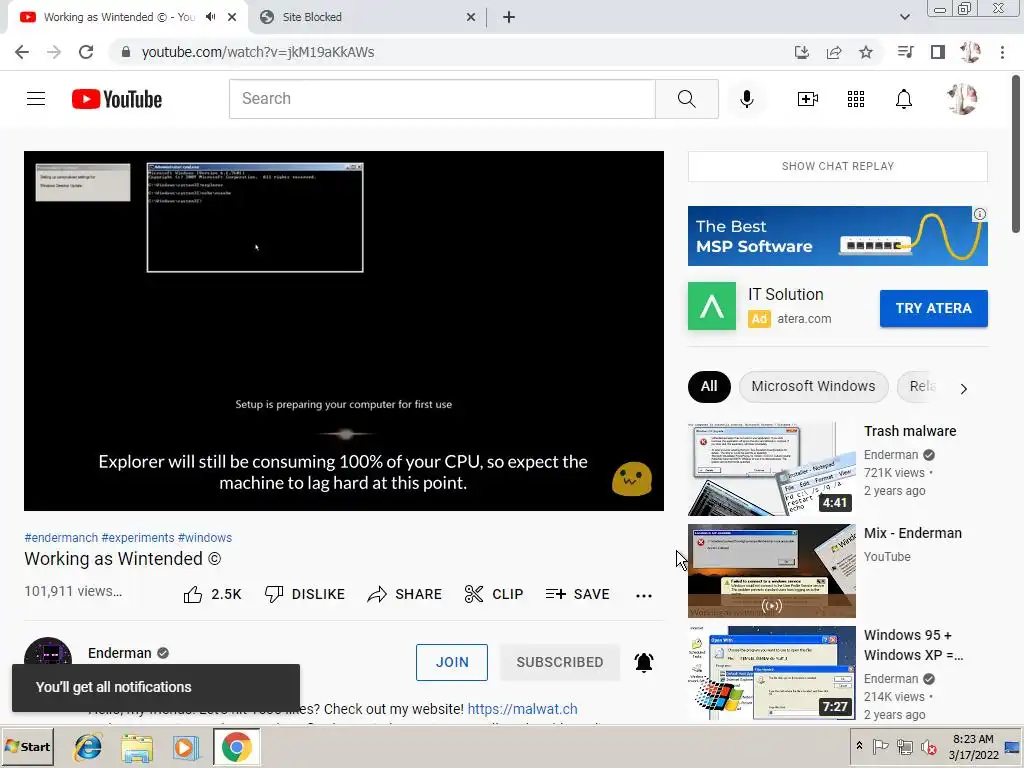
Task: Open Windows 95 + Windows XP thumbnail
Action: pyautogui.click(x=772, y=673)
